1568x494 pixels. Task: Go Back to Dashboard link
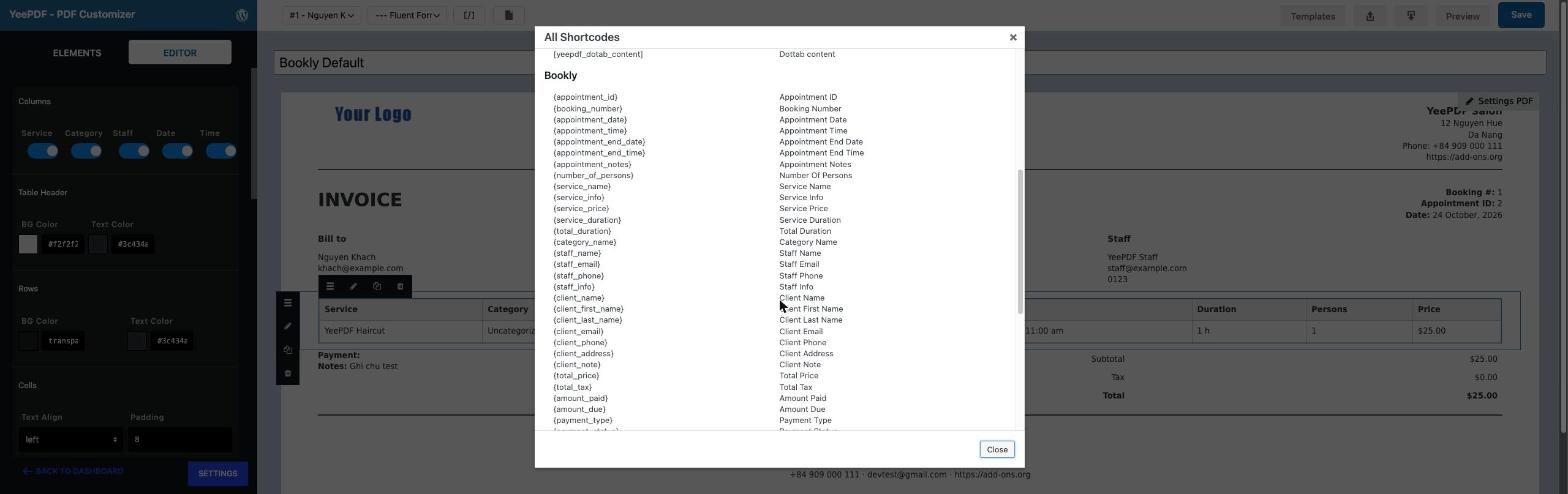tap(73, 471)
